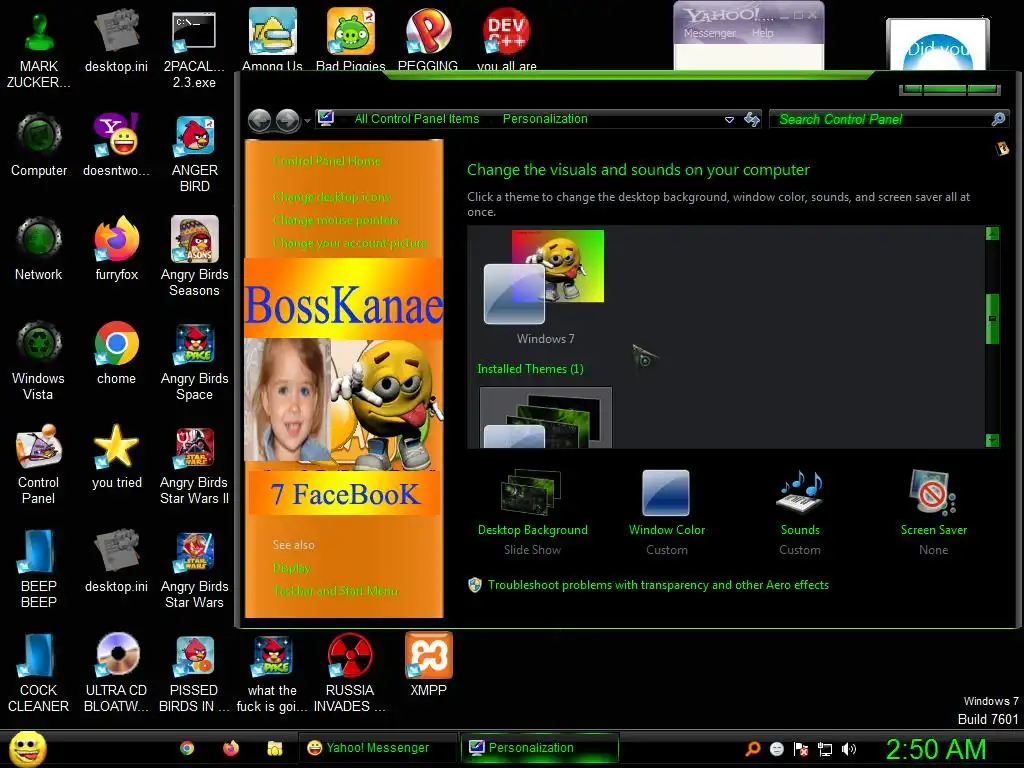
Task: Click the theme list scroll-up arrow
Action: pos(992,234)
